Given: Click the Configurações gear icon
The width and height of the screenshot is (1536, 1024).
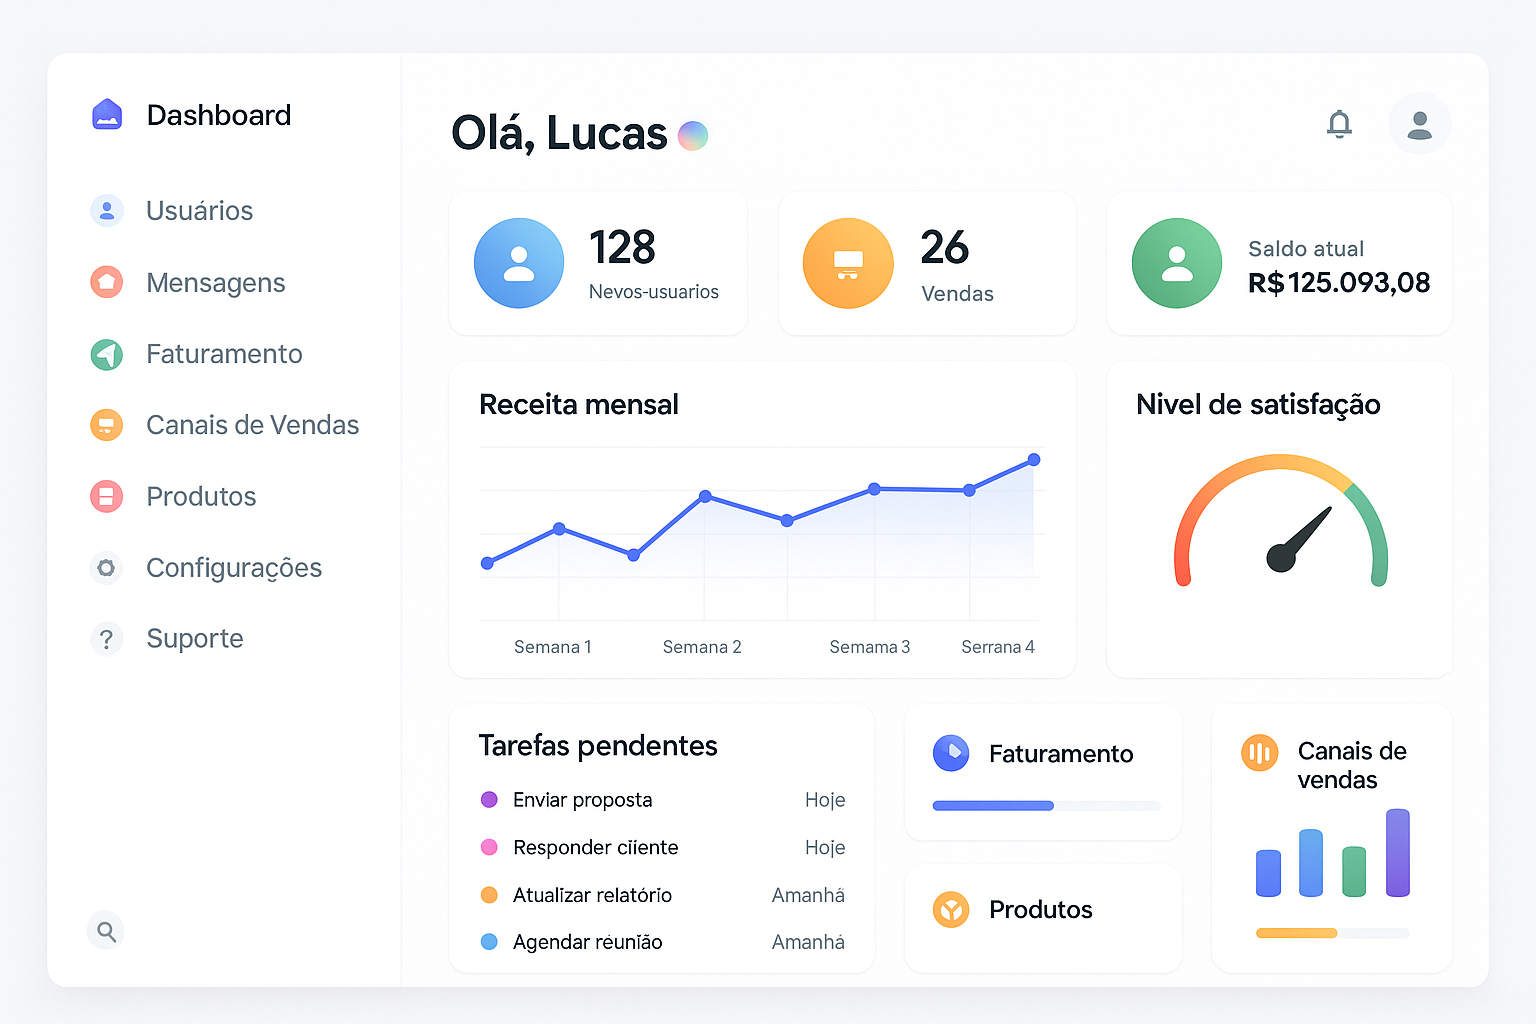Looking at the screenshot, I should point(106,568).
